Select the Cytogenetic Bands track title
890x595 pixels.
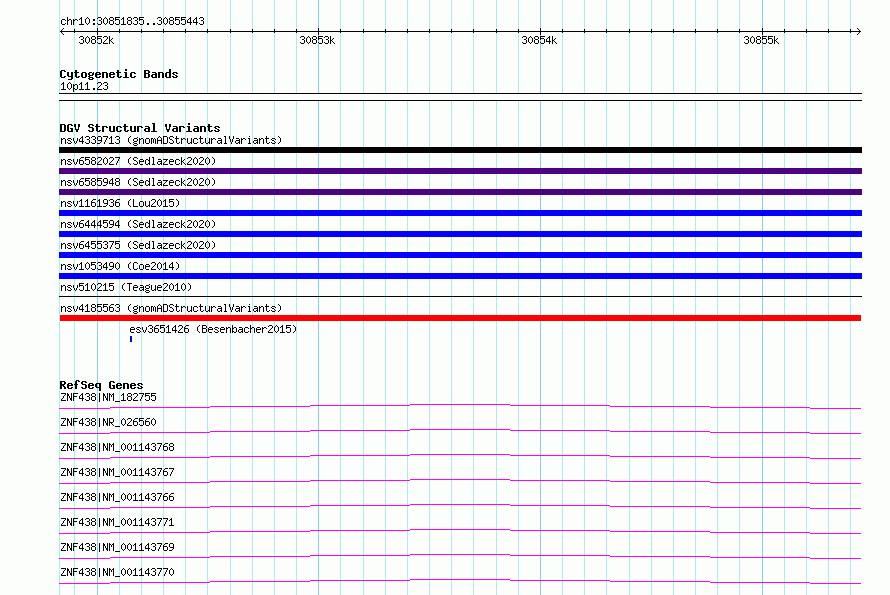119,74
